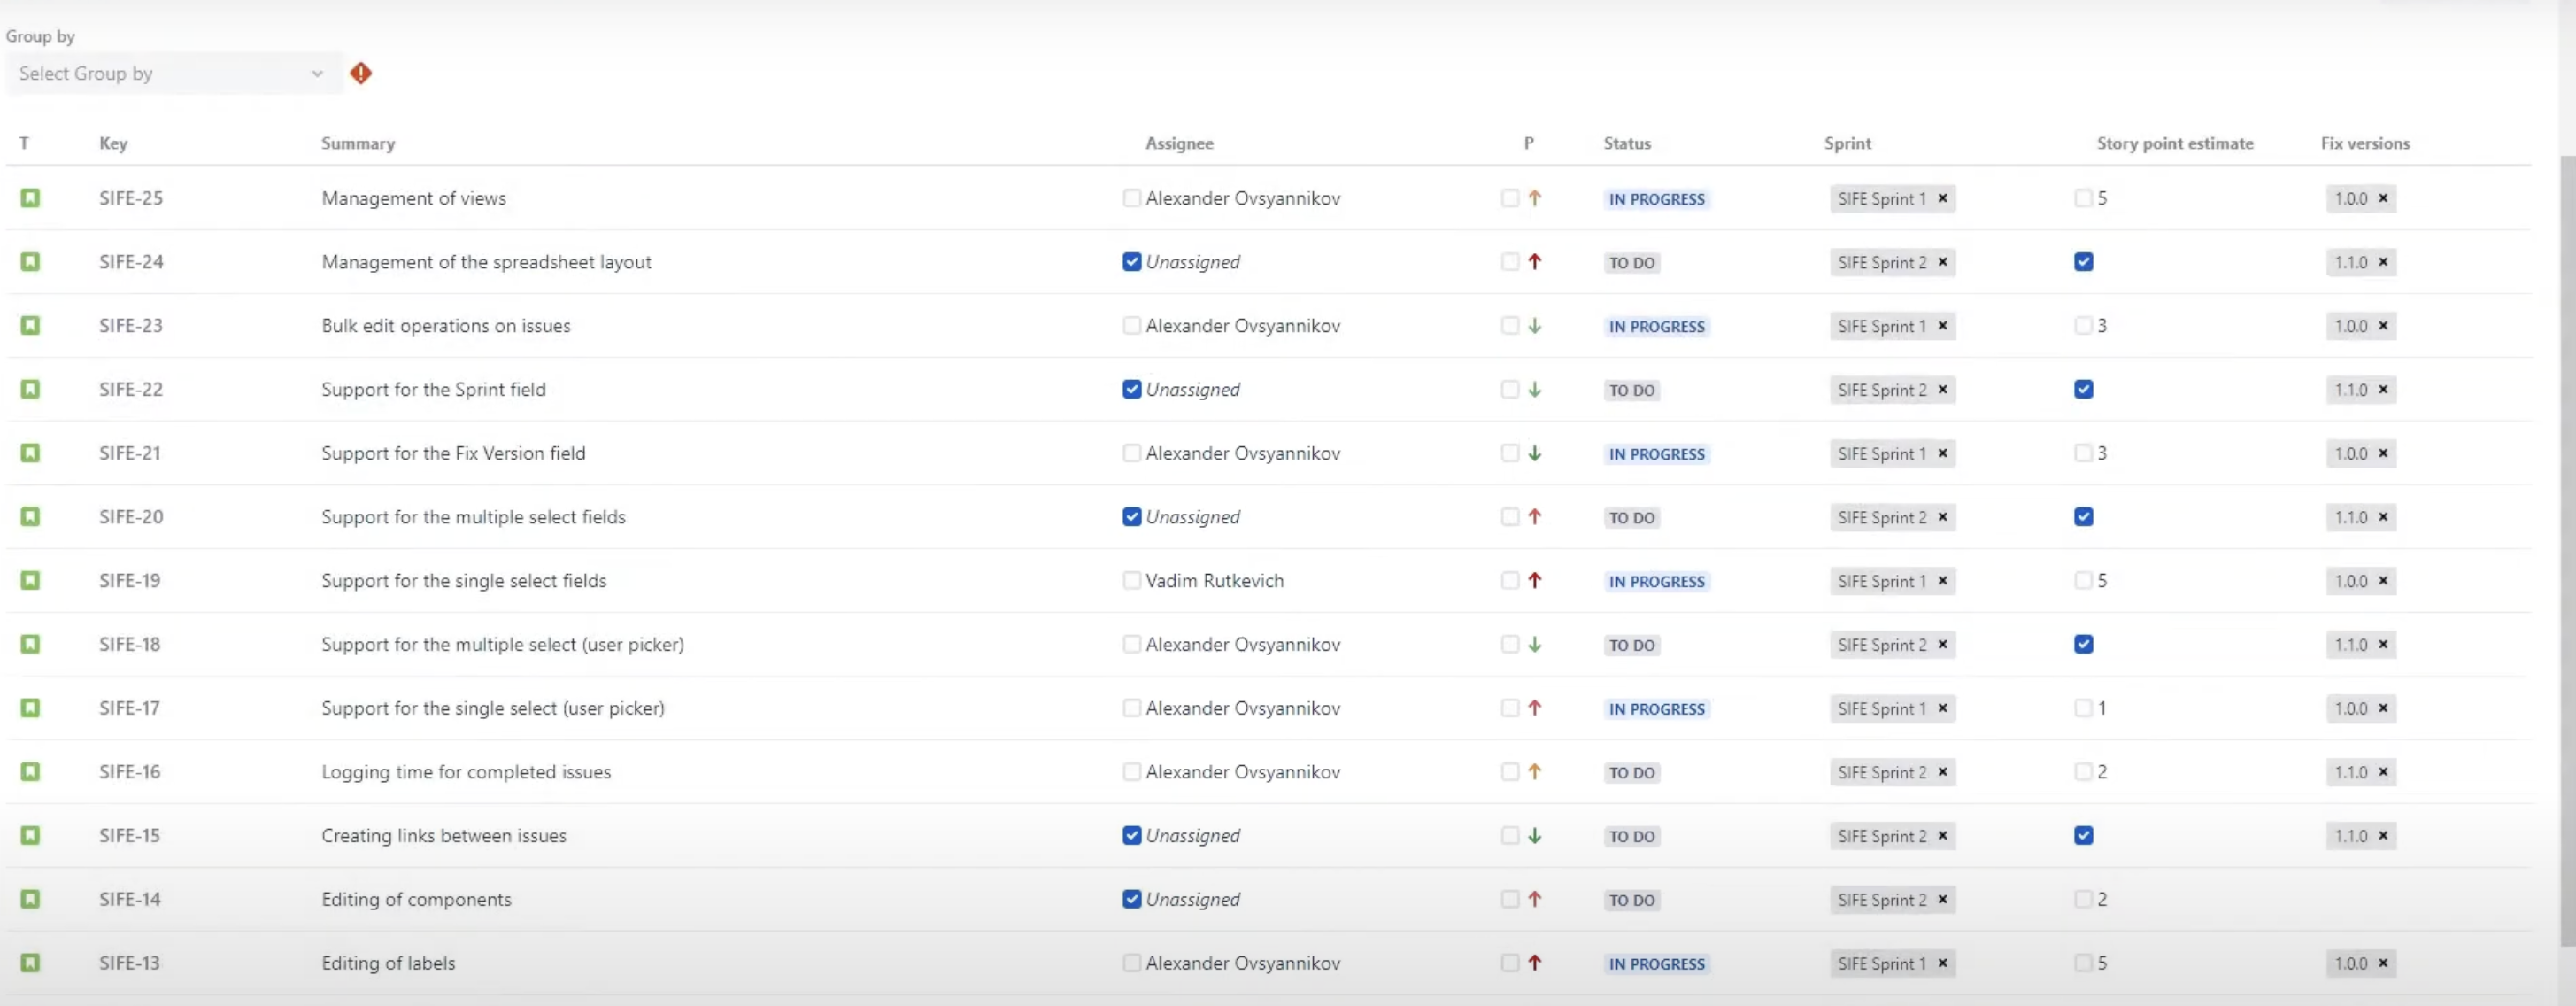Screen dimensions: 2576x1006
Task: Click the red high-priority arrow on SIFE-25
Action: (1534, 197)
